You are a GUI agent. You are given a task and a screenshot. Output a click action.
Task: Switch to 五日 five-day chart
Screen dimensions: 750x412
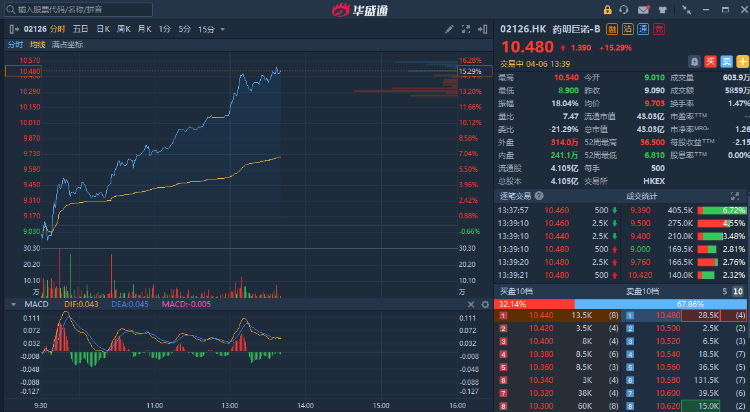coord(80,29)
